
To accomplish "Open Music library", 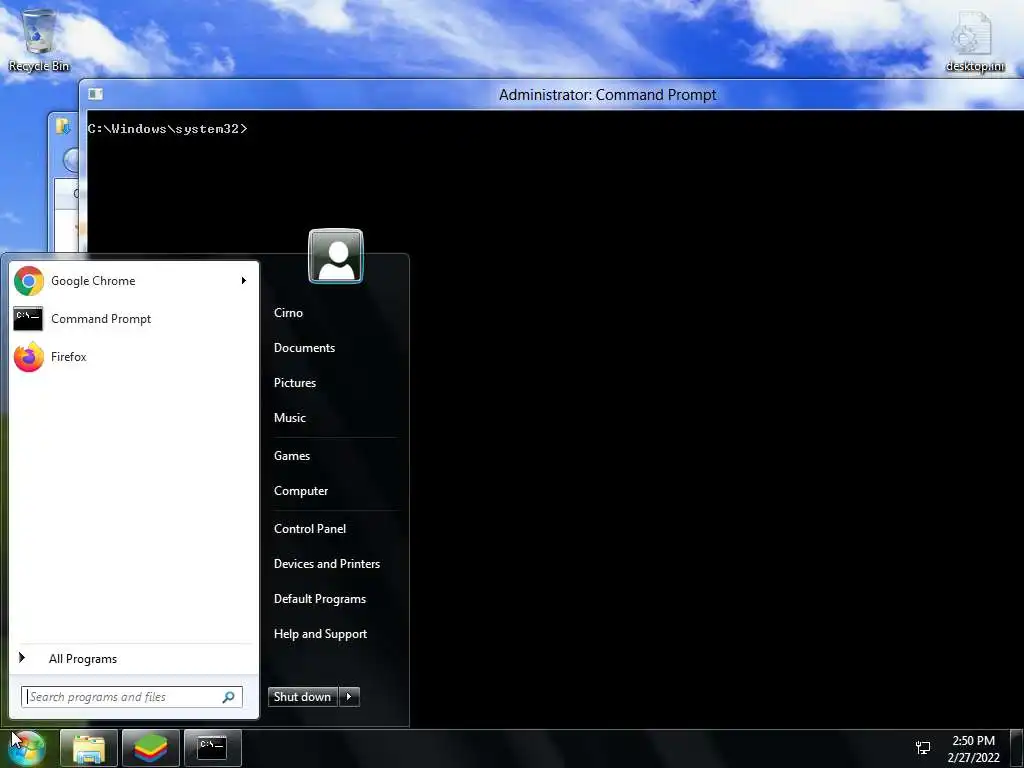I will (290, 418).
